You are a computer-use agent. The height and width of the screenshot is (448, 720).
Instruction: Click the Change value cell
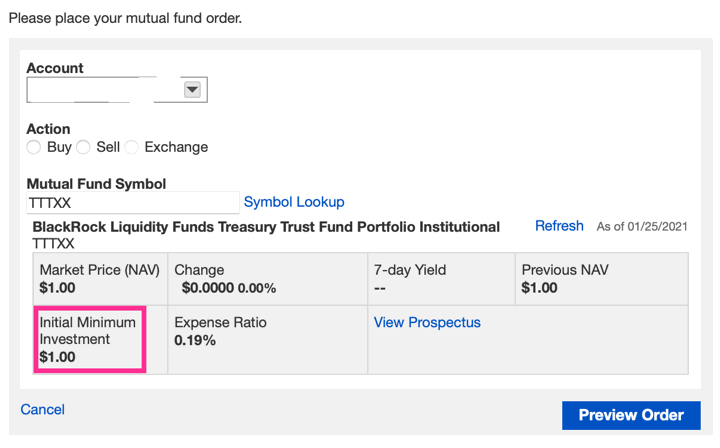pyautogui.click(x=266, y=279)
